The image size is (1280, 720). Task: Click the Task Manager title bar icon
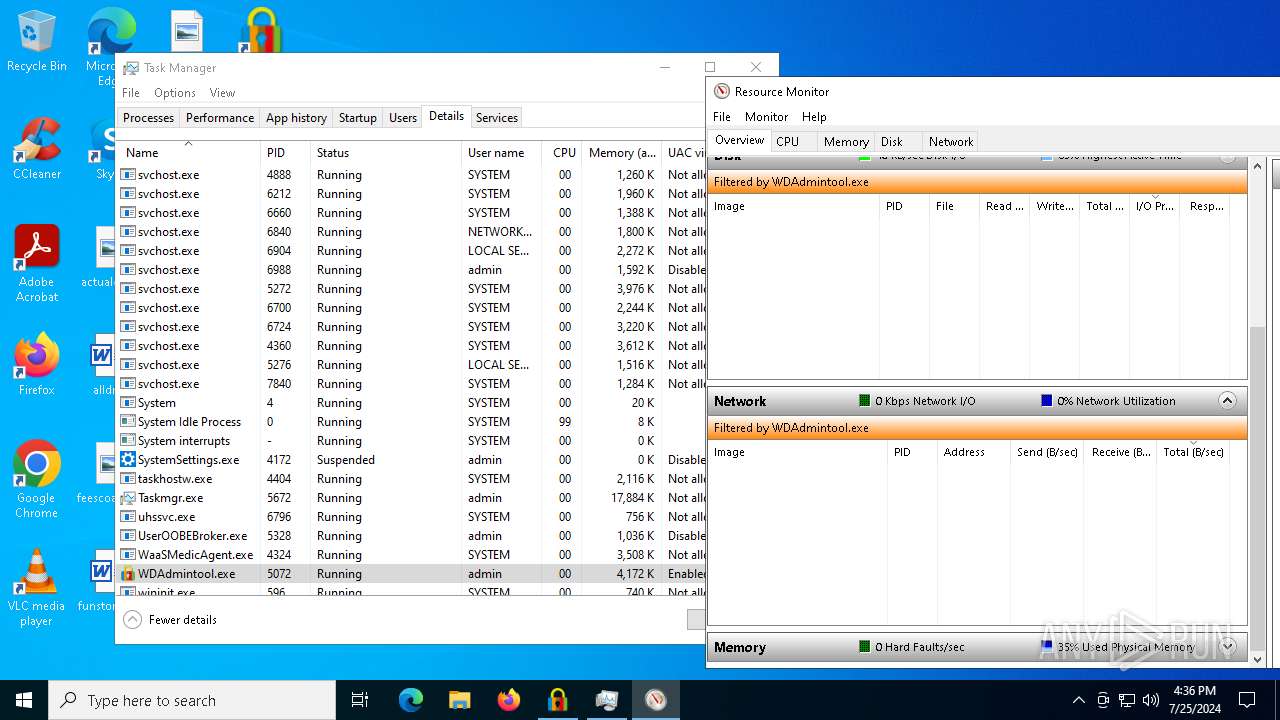point(131,68)
